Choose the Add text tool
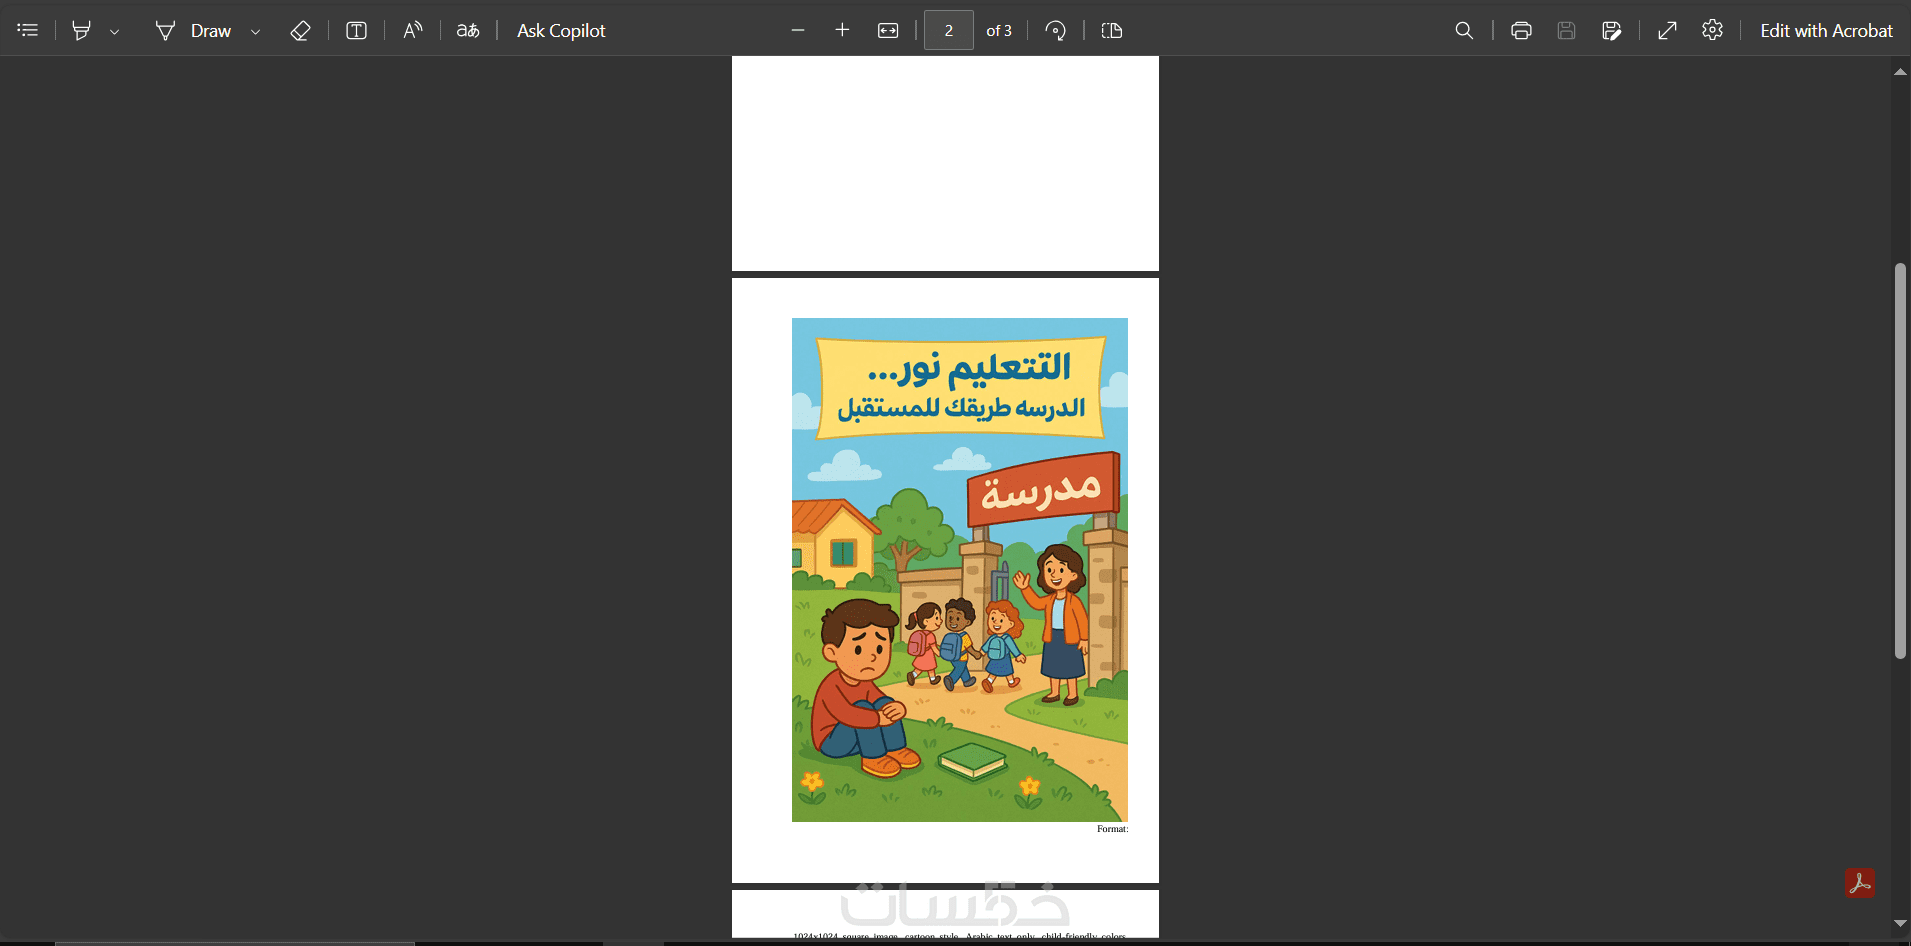The height and width of the screenshot is (946, 1911). [x=356, y=30]
